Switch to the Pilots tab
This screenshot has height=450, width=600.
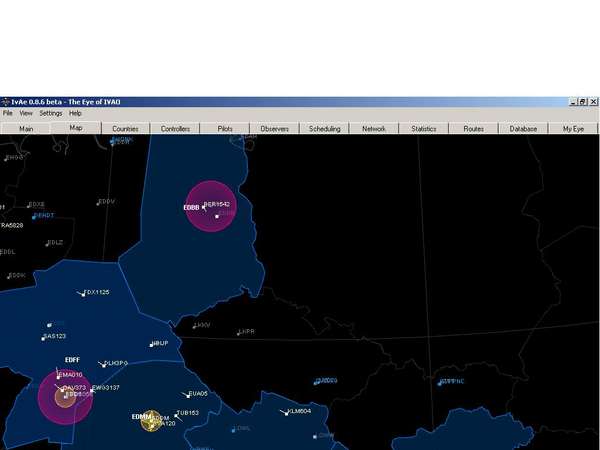click(225, 129)
